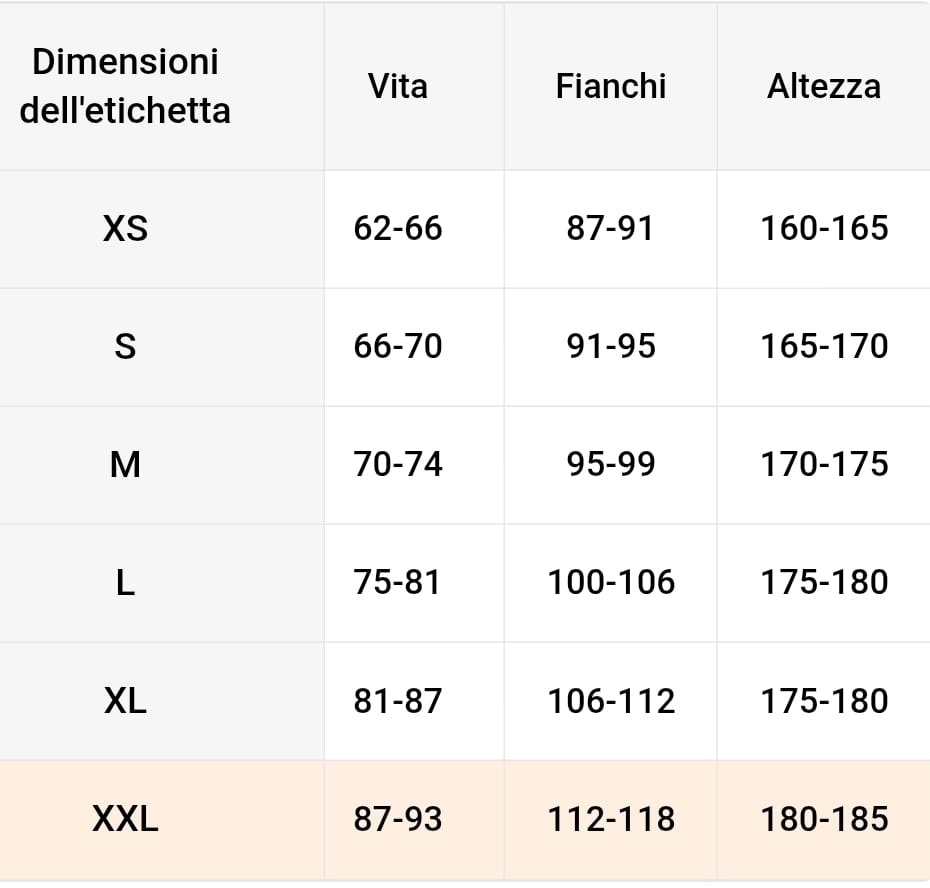Select the S size row label
The width and height of the screenshot is (930, 888).
click(125, 347)
